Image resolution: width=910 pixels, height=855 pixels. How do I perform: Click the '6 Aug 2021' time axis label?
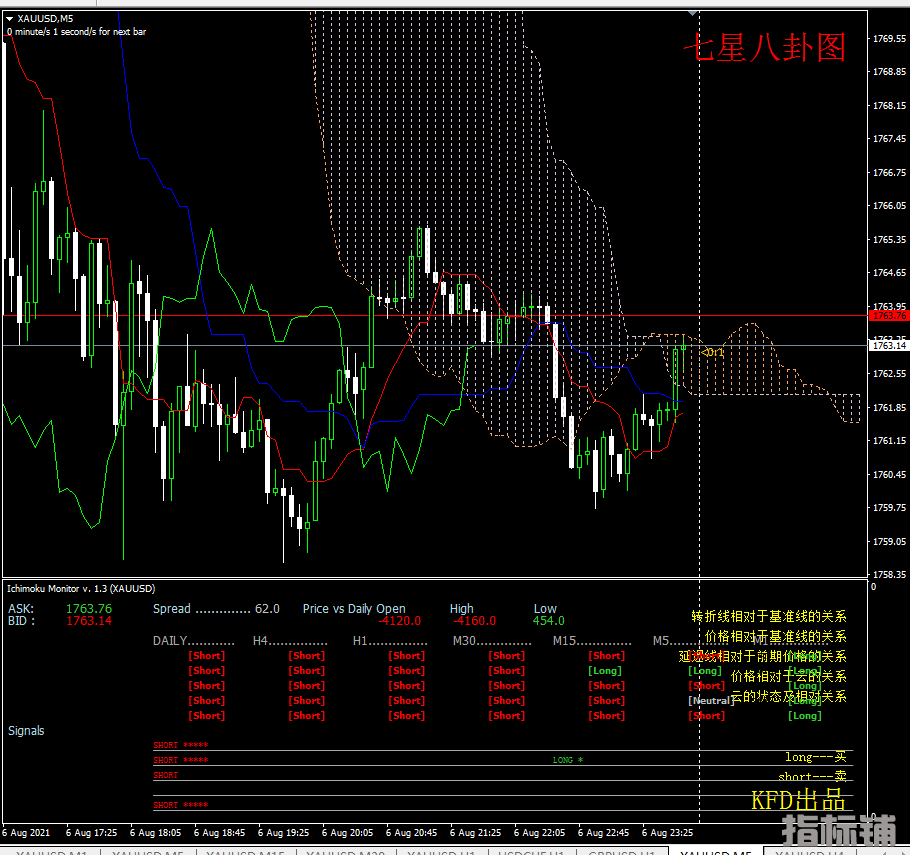(x=26, y=832)
